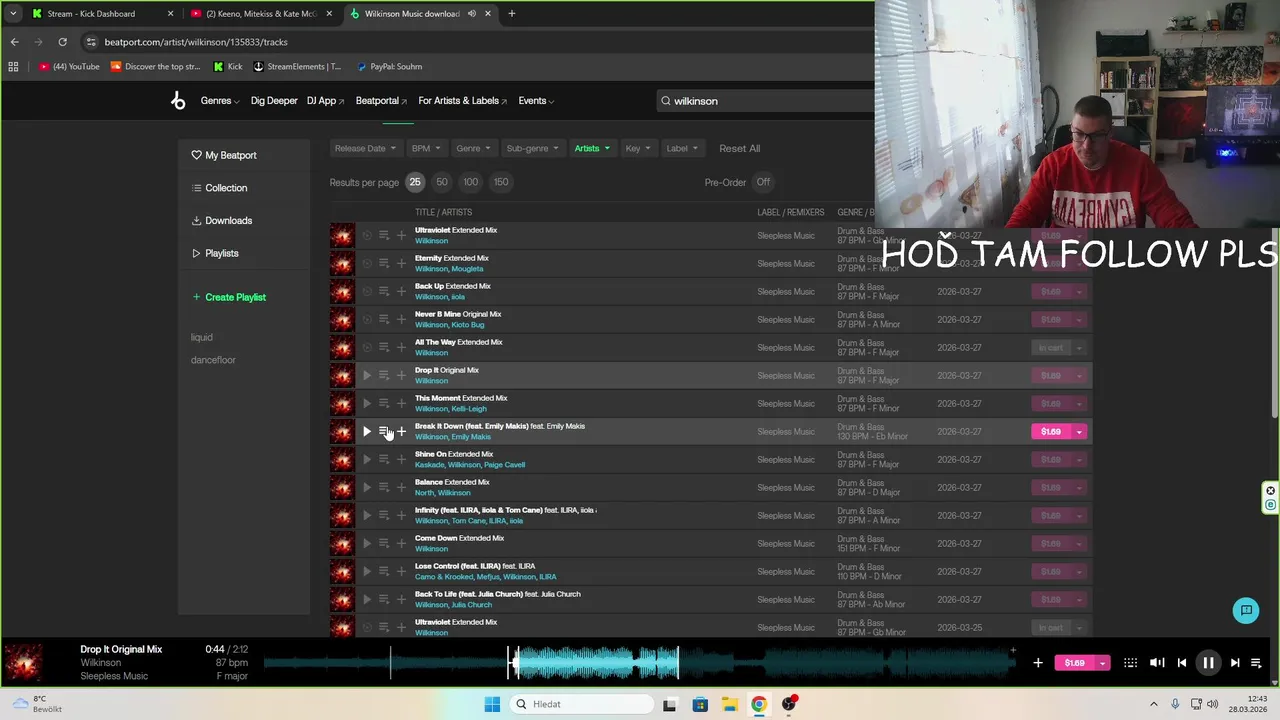This screenshot has height=720, width=1280.
Task: Mute the player volume
Action: 1157,662
